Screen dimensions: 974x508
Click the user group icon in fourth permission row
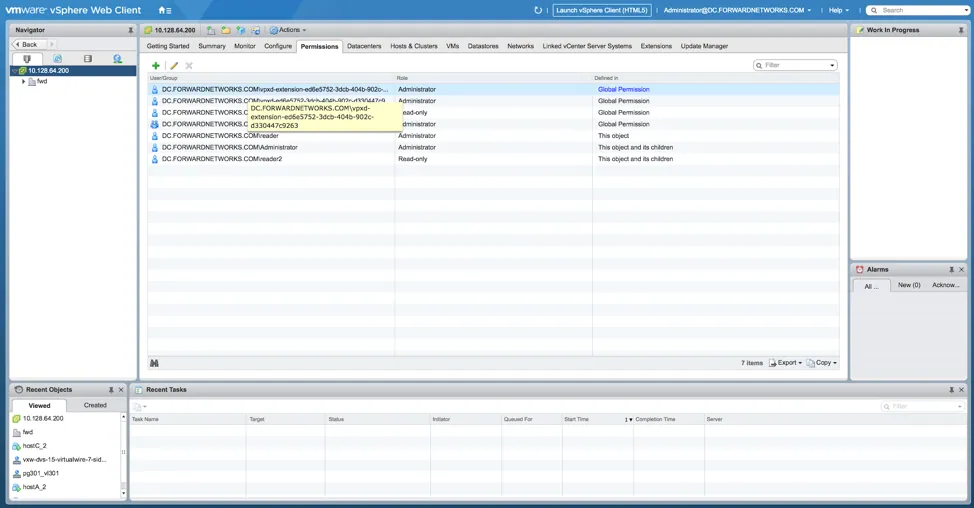(x=155, y=124)
